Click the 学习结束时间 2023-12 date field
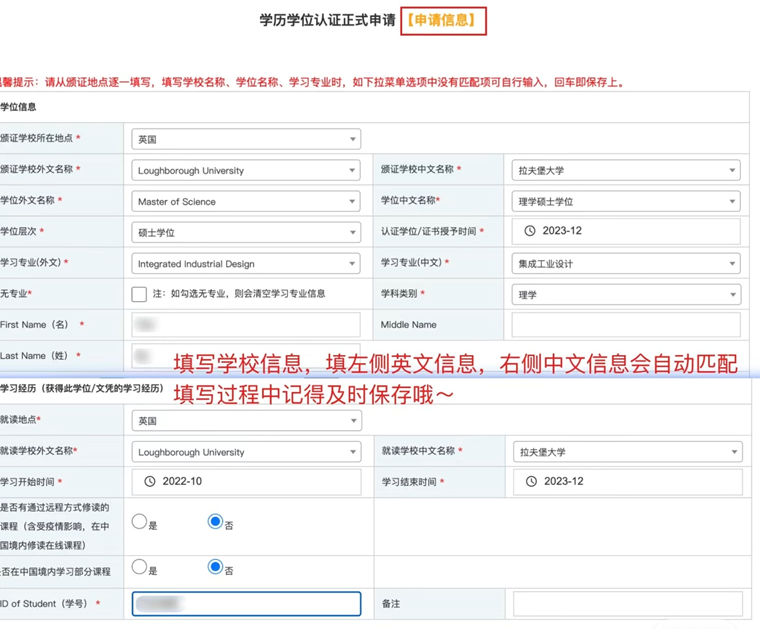This screenshot has height=634, width=760. [628, 481]
